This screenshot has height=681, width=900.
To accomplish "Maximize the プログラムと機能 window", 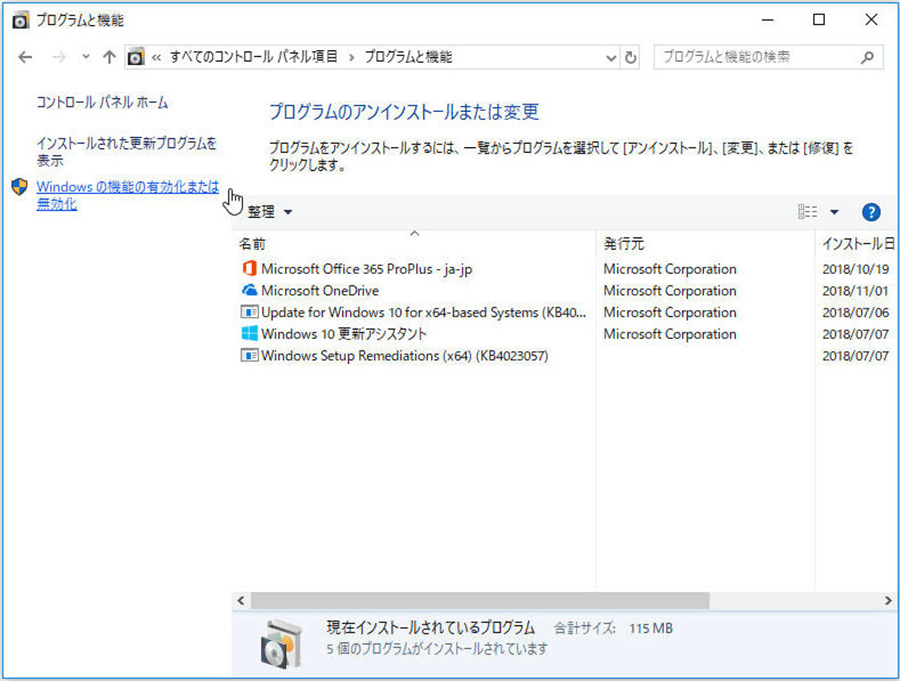I will pos(819,20).
